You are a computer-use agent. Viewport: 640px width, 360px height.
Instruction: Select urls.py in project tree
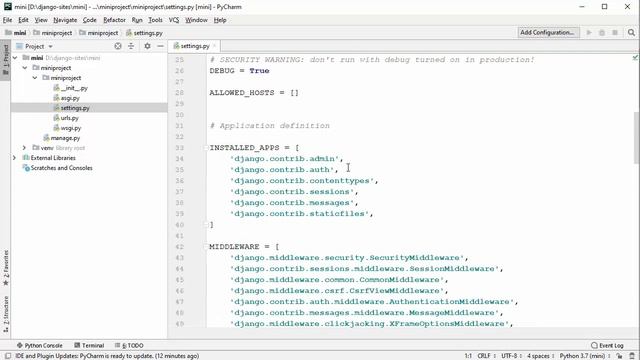pos(66,118)
